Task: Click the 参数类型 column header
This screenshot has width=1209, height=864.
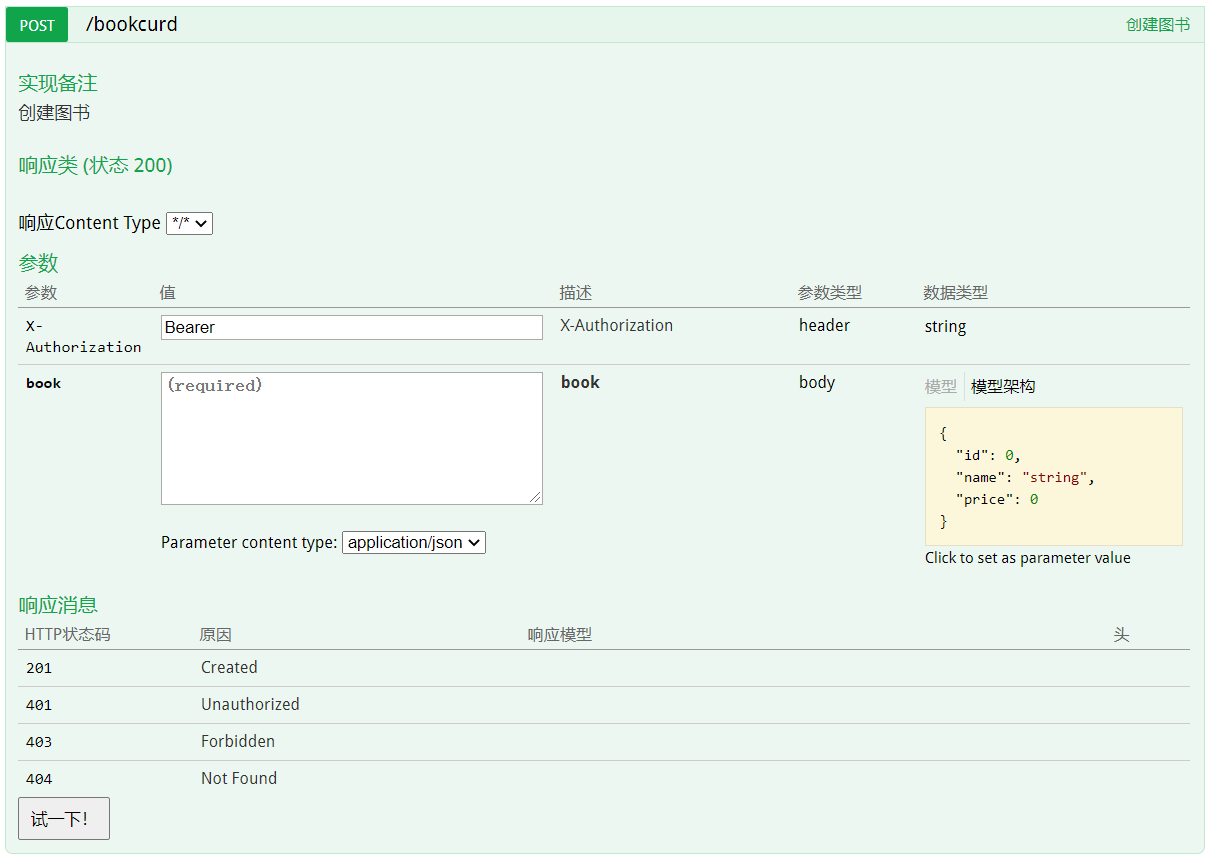Action: pyautogui.click(x=830, y=293)
